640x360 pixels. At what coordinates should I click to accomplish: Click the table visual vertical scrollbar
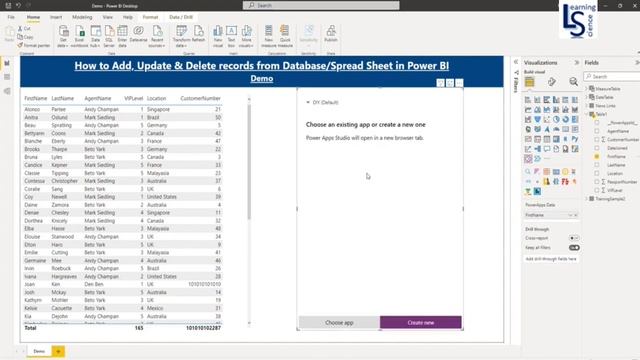tap(249, 161)
